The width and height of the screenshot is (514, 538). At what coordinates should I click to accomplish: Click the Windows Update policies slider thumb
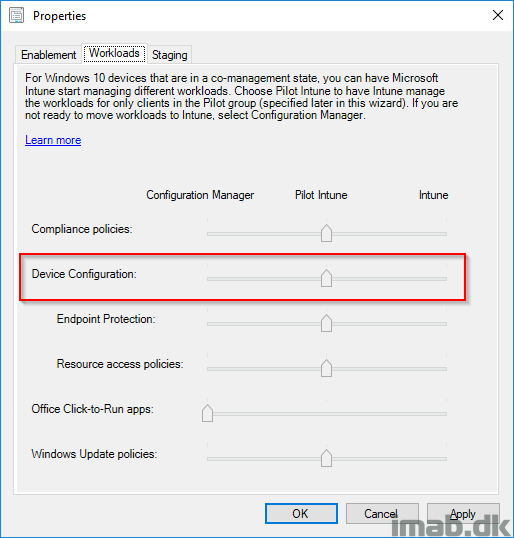tap(326, 458)
